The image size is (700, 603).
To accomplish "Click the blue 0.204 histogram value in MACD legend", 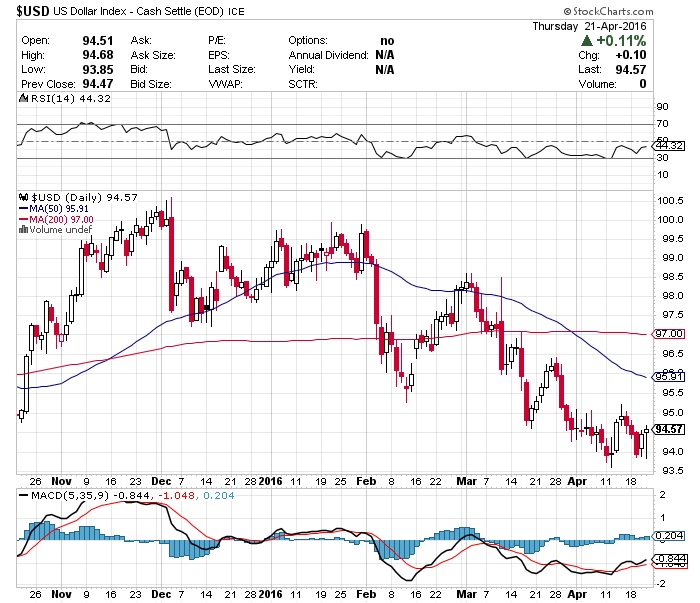I will tap(219, 495).
